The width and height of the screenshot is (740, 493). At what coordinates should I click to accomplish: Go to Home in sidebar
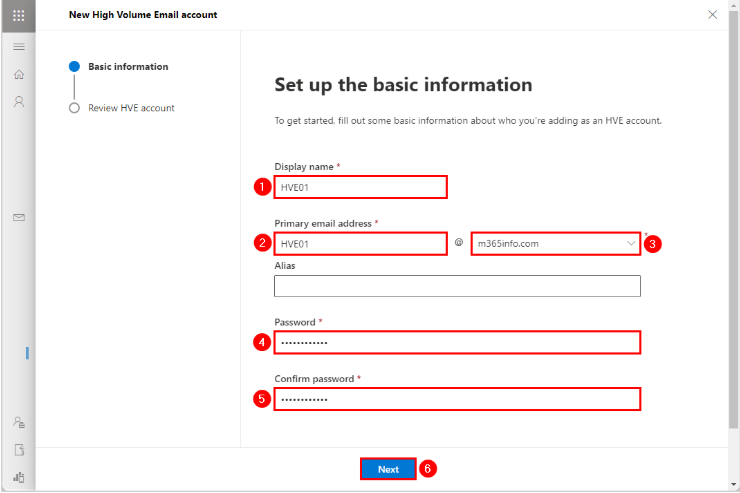pos(18,74)
